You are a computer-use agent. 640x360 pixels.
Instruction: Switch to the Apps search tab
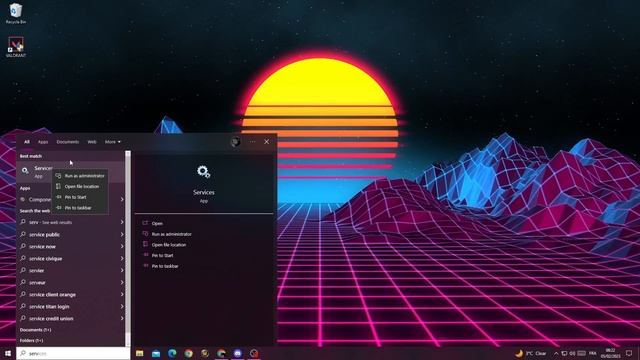point(43,142)
